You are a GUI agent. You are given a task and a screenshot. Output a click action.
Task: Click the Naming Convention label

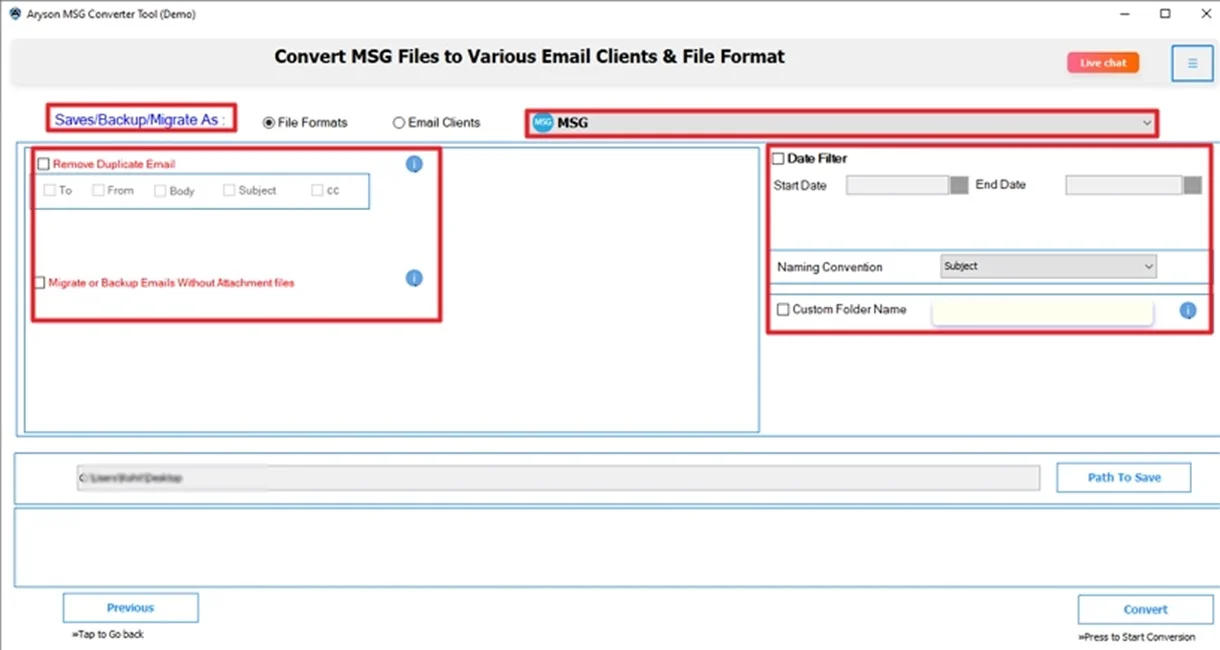point(830,268)
